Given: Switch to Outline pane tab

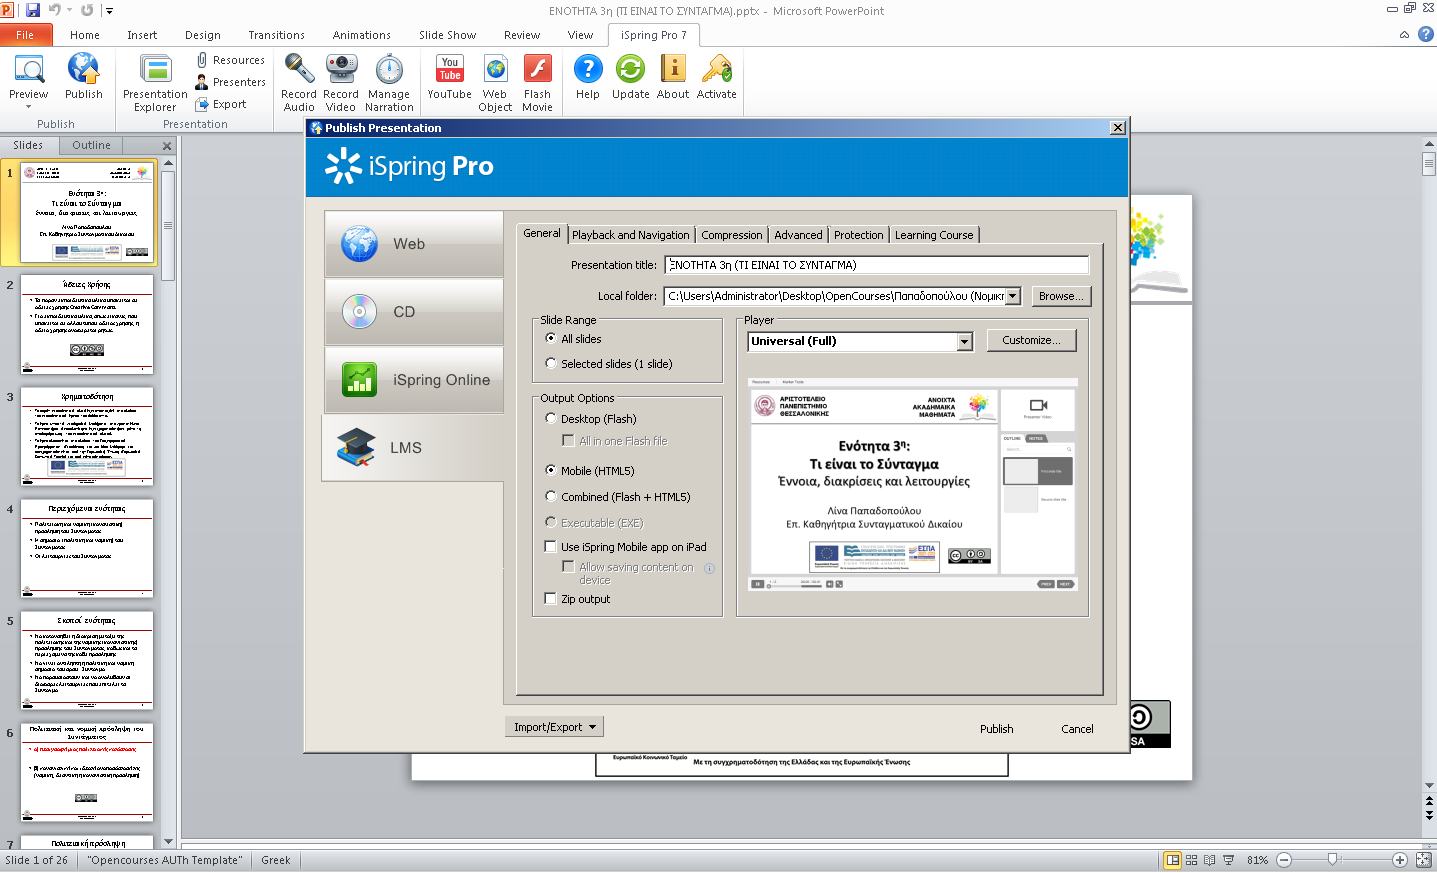Looking at the screenshot, I should coord(91,145).
